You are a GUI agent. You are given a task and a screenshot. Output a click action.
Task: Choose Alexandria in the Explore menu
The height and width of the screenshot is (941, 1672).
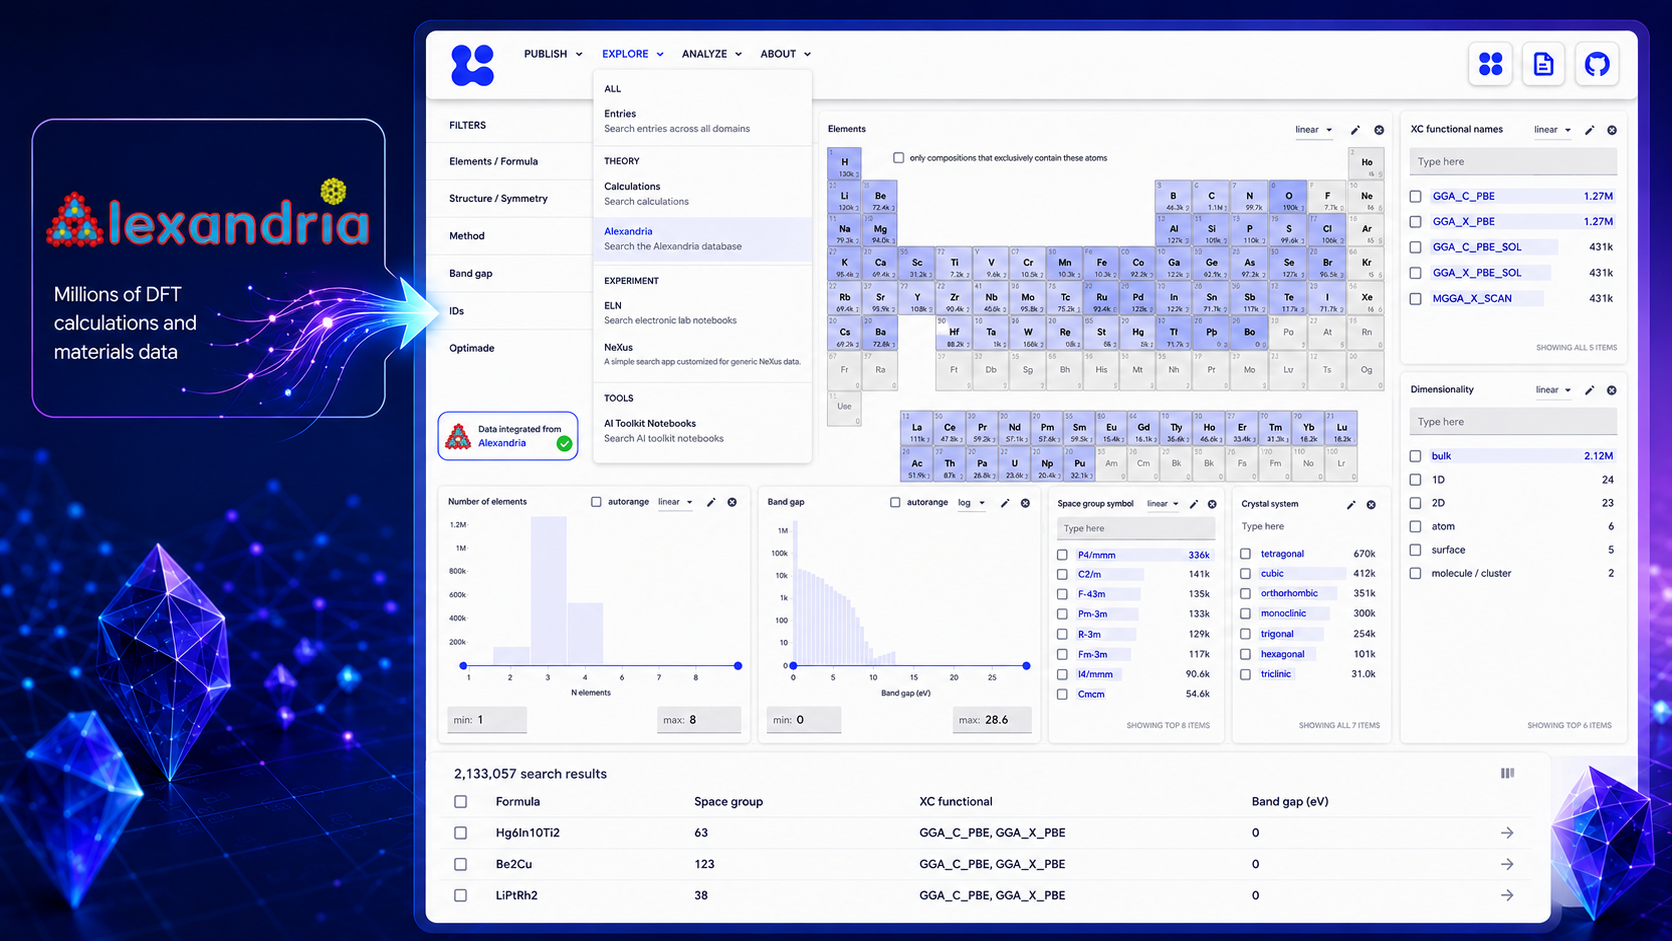point(702,239)
